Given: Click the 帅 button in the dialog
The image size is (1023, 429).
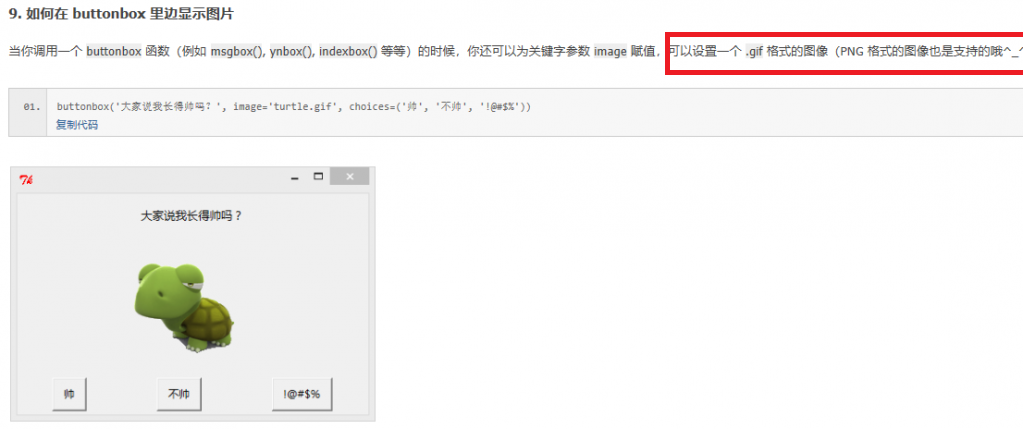Looking at the screenshot, I should 69,394.
